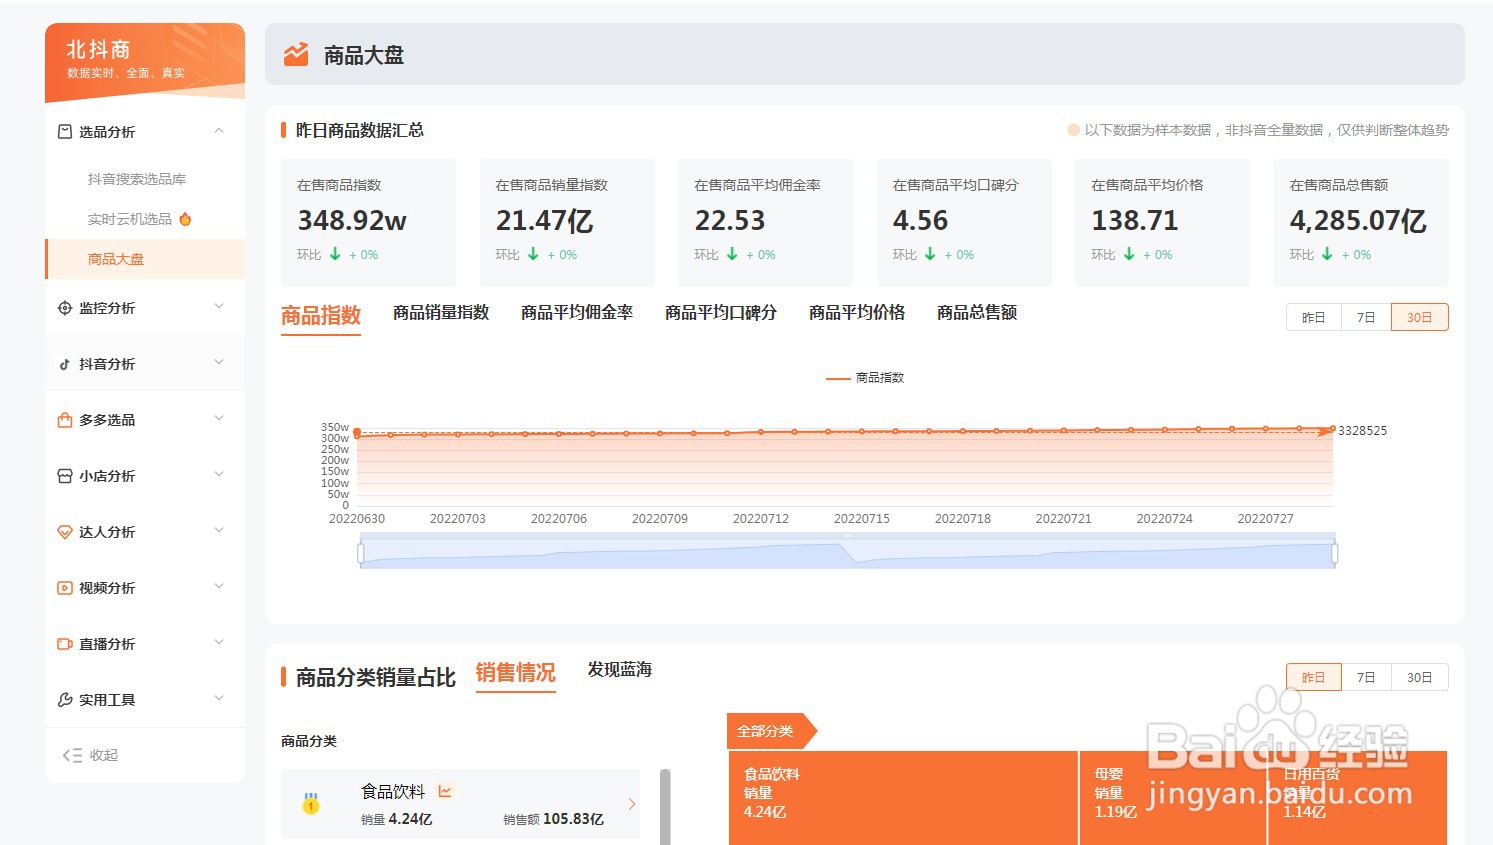Open 商品大盘 in sidebar
Screen dimensions: 1493x845
point(145,259)
